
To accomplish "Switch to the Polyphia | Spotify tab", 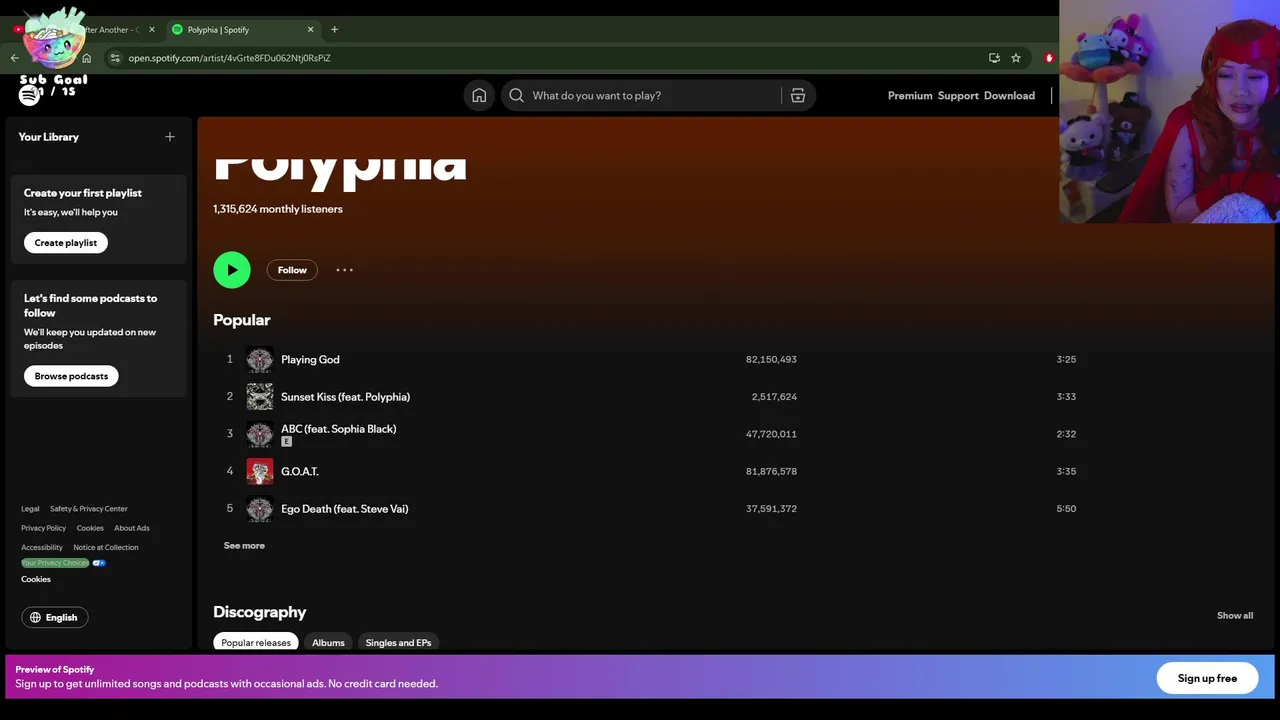I will coord(241,30).
